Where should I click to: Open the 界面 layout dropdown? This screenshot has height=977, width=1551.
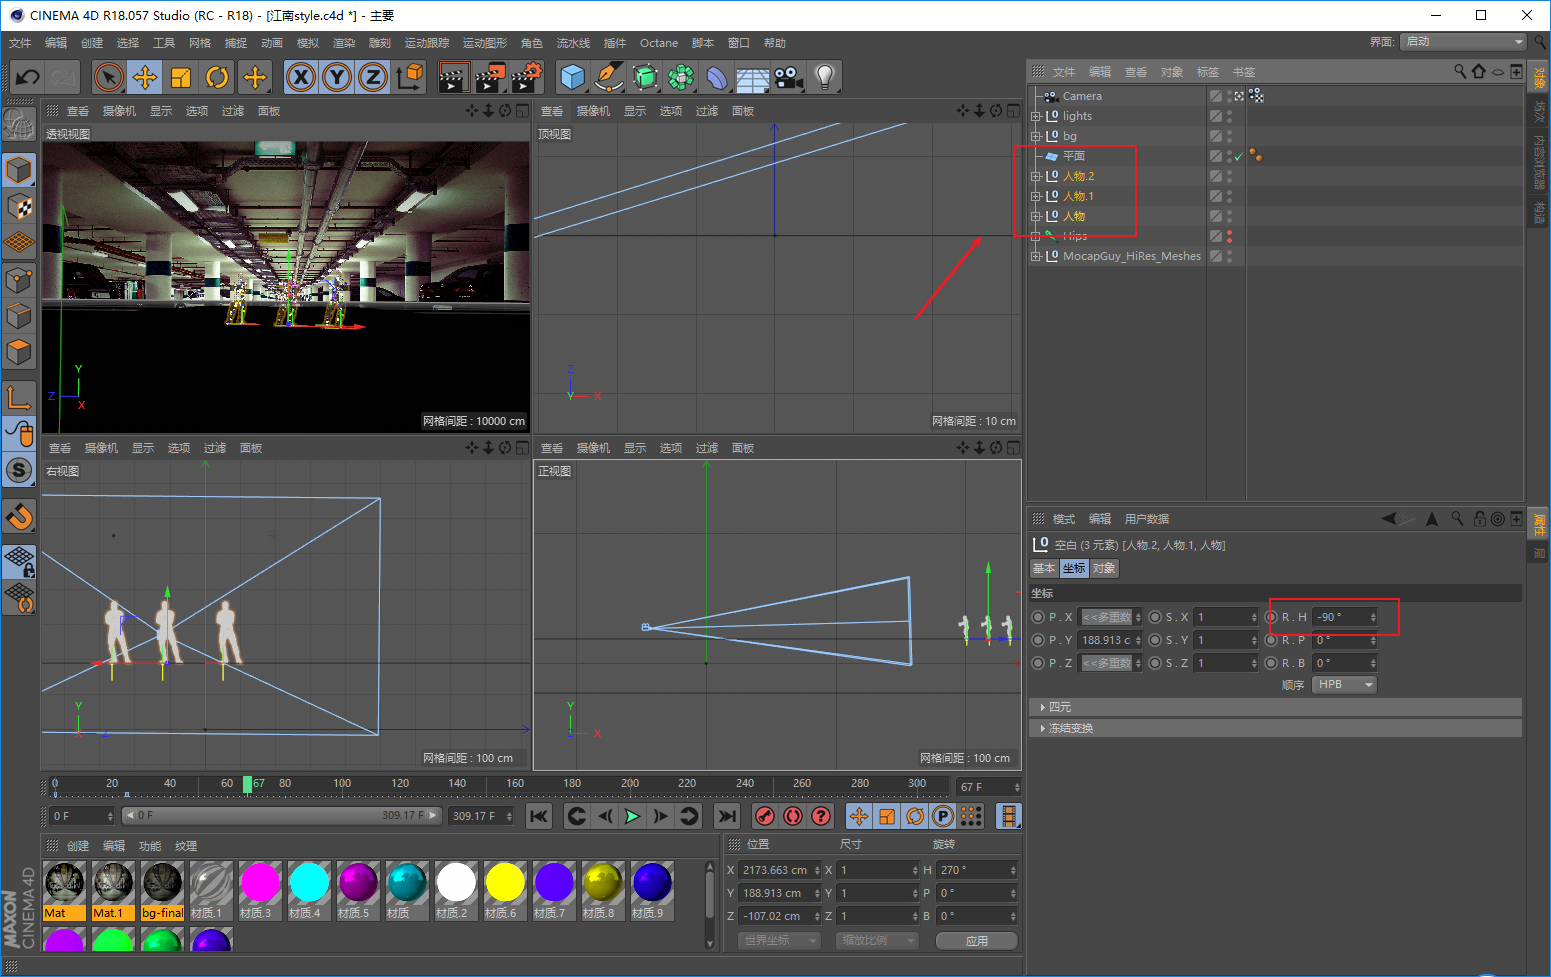[1464, 42]
